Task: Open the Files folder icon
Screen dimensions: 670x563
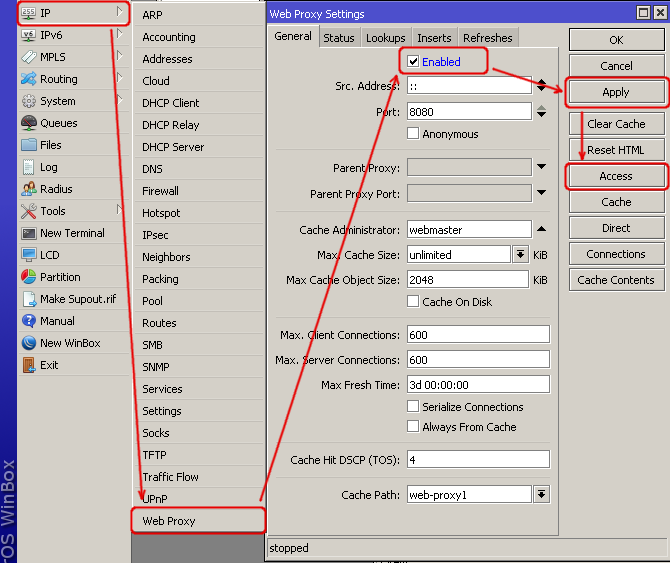Action: pyautogui.click(x=29, y=145)
